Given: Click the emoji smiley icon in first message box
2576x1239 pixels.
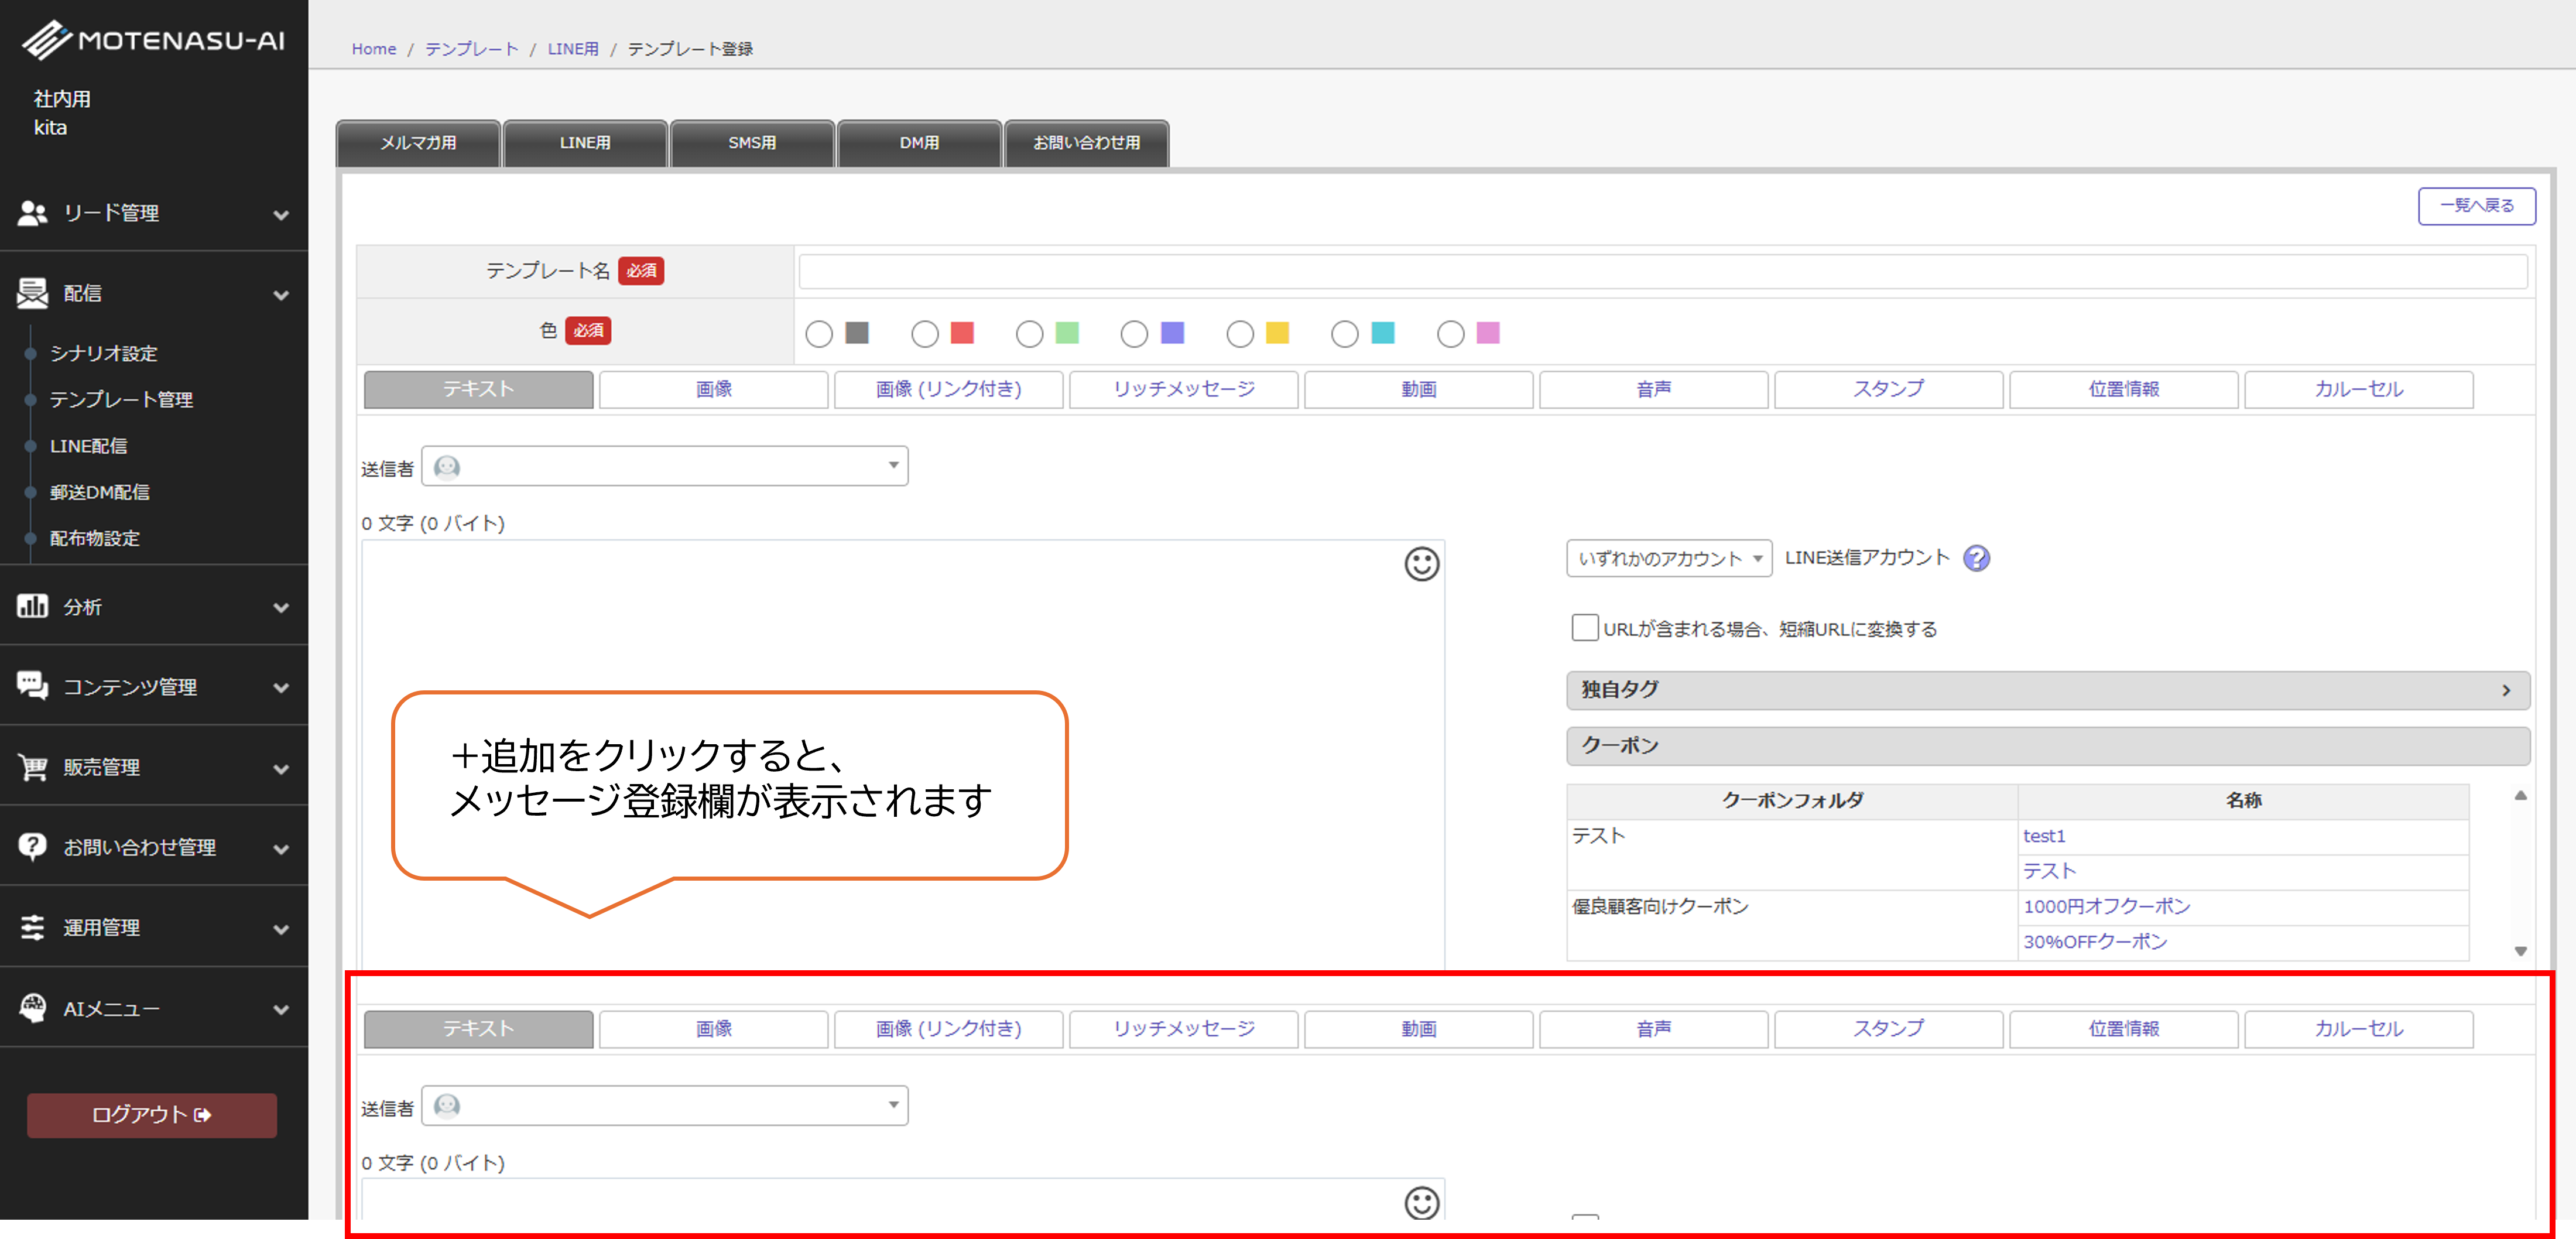Looking at the screenshot, I should coord(1421,564).
